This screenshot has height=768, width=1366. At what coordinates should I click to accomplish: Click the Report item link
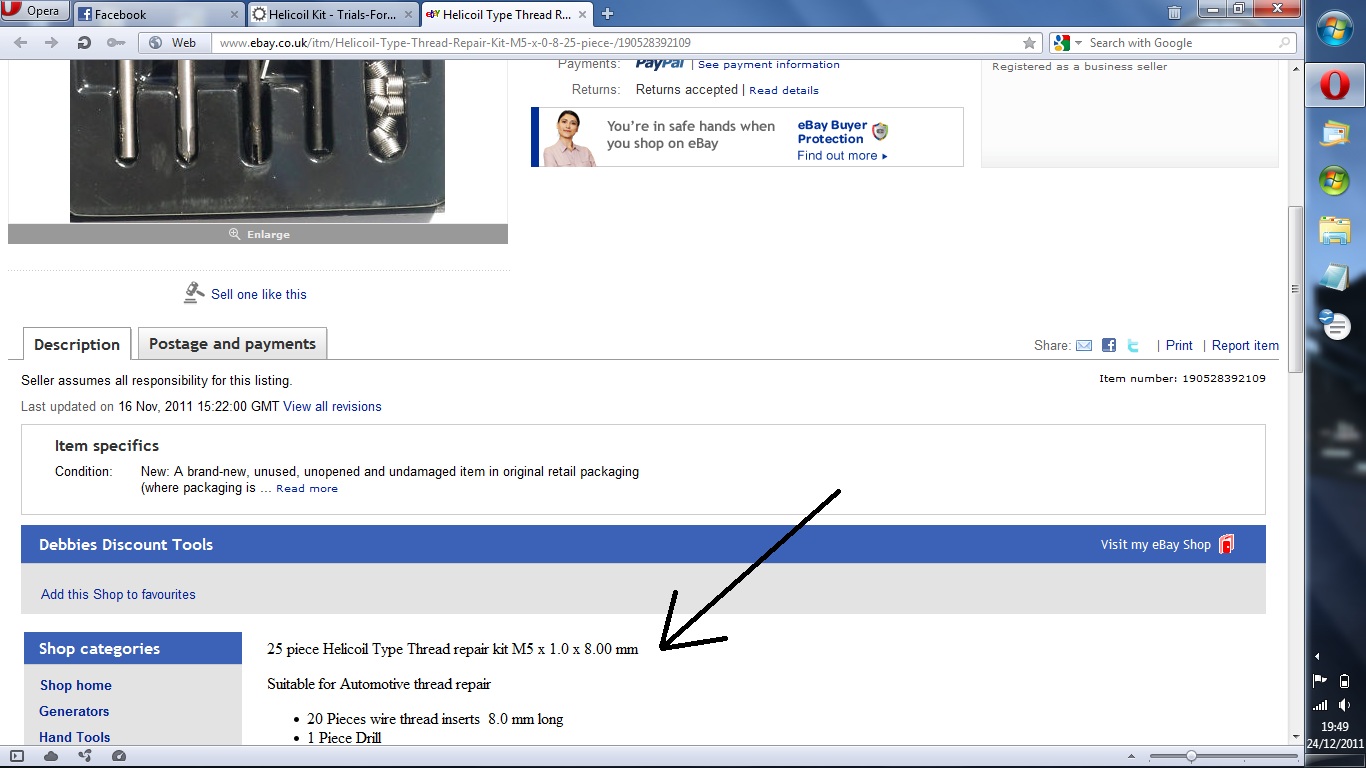(1245, 345)
